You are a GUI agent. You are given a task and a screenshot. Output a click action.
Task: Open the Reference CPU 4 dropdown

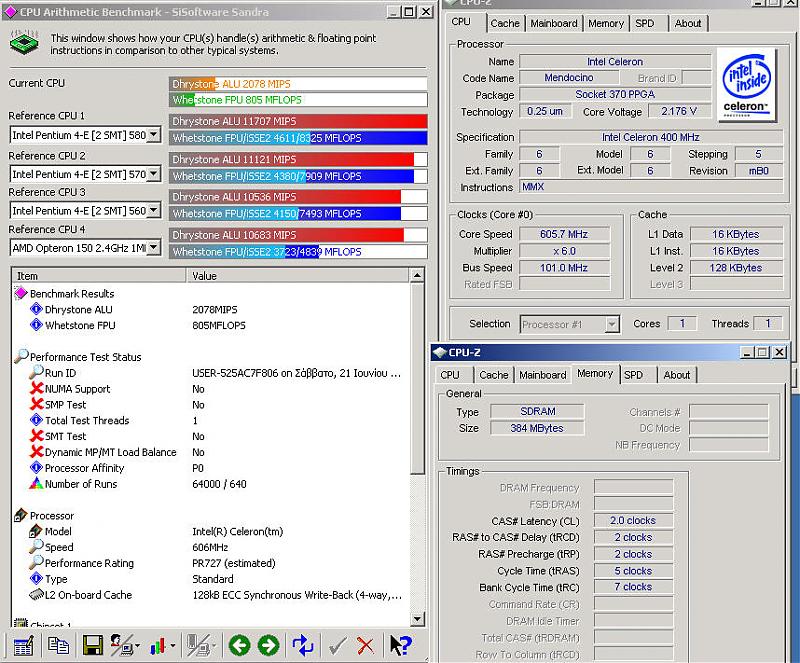click(x=154, y=248)
